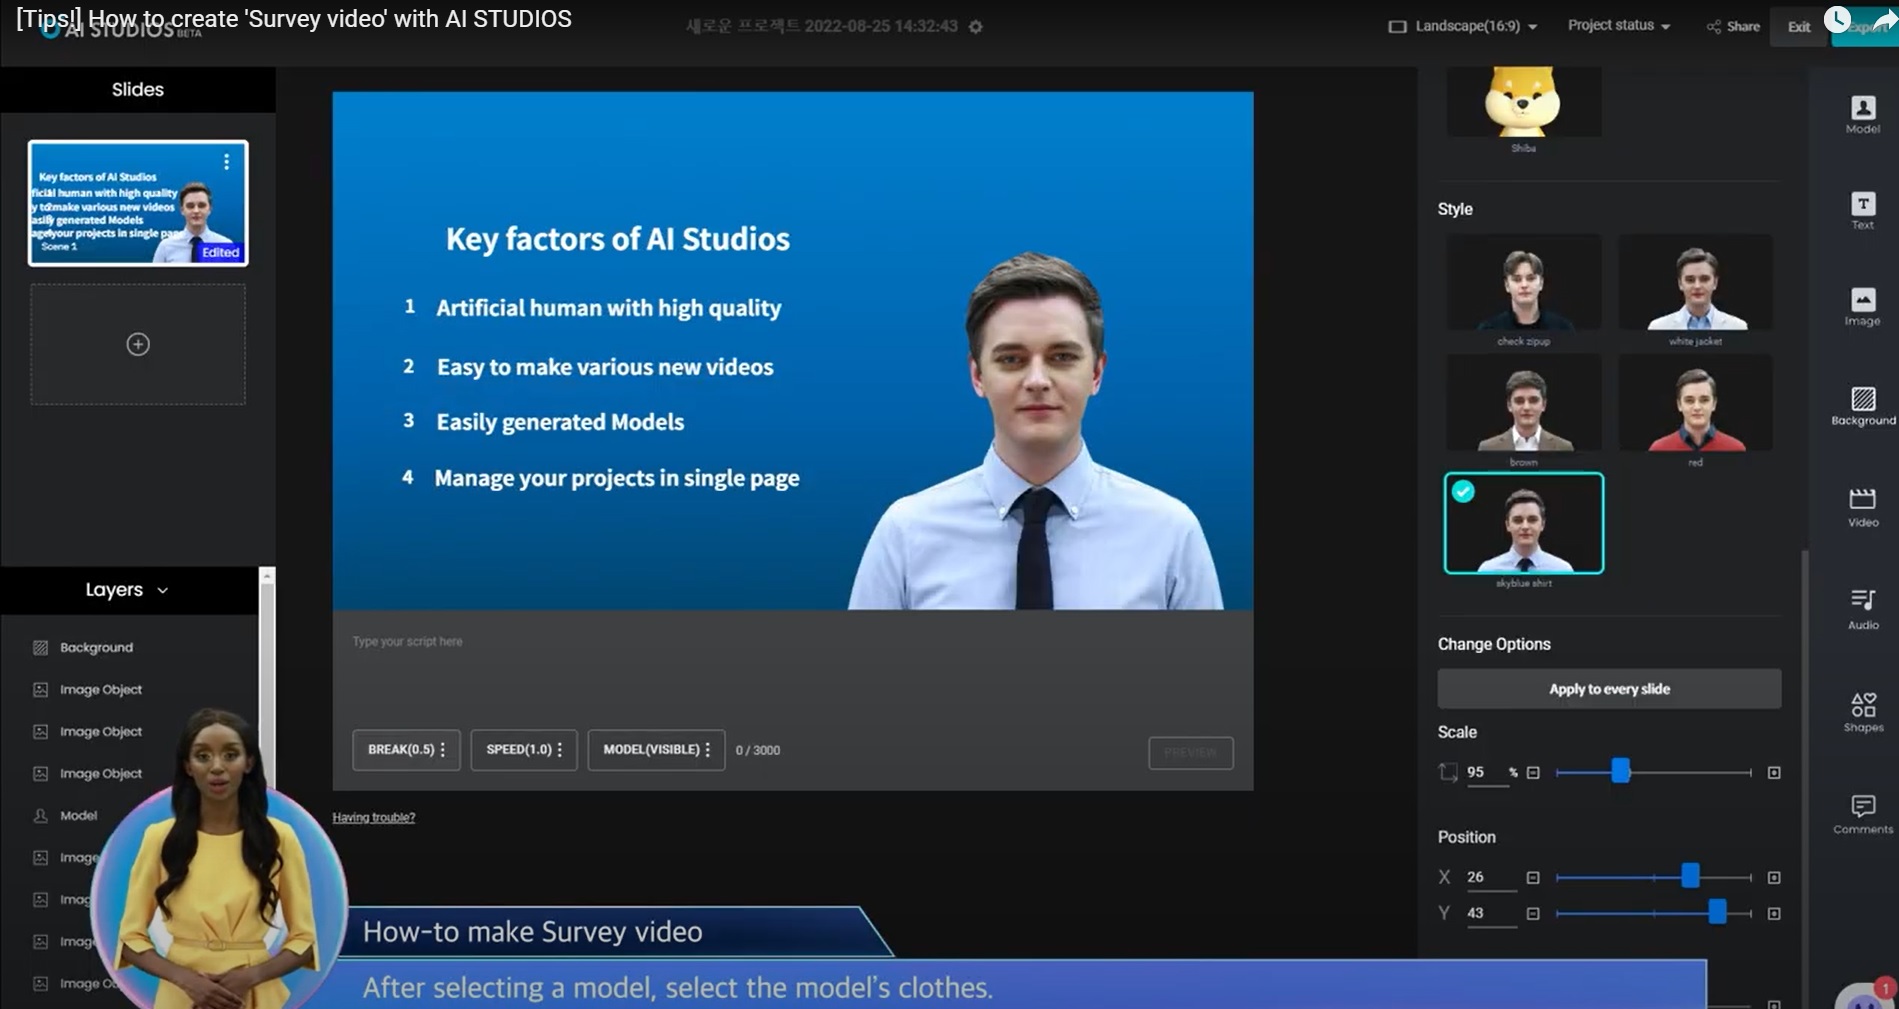This screenshot has width=1899, height=1009.
Task: Click the YouTube share arrow icon
Action: point(1883,19)
